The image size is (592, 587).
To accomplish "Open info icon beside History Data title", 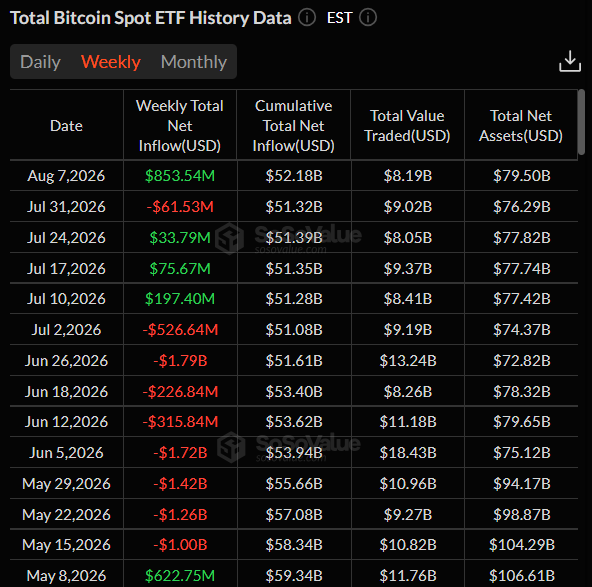I will [307, 18].
